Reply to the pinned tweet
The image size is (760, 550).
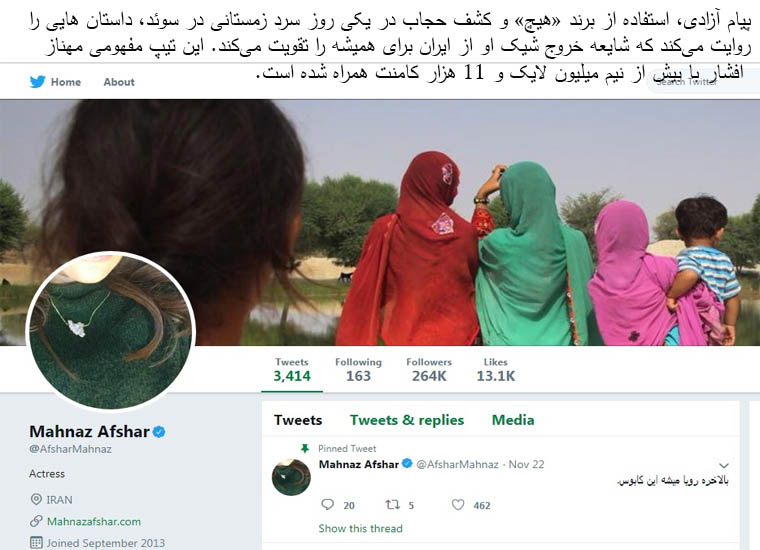[x=328, y=504]
